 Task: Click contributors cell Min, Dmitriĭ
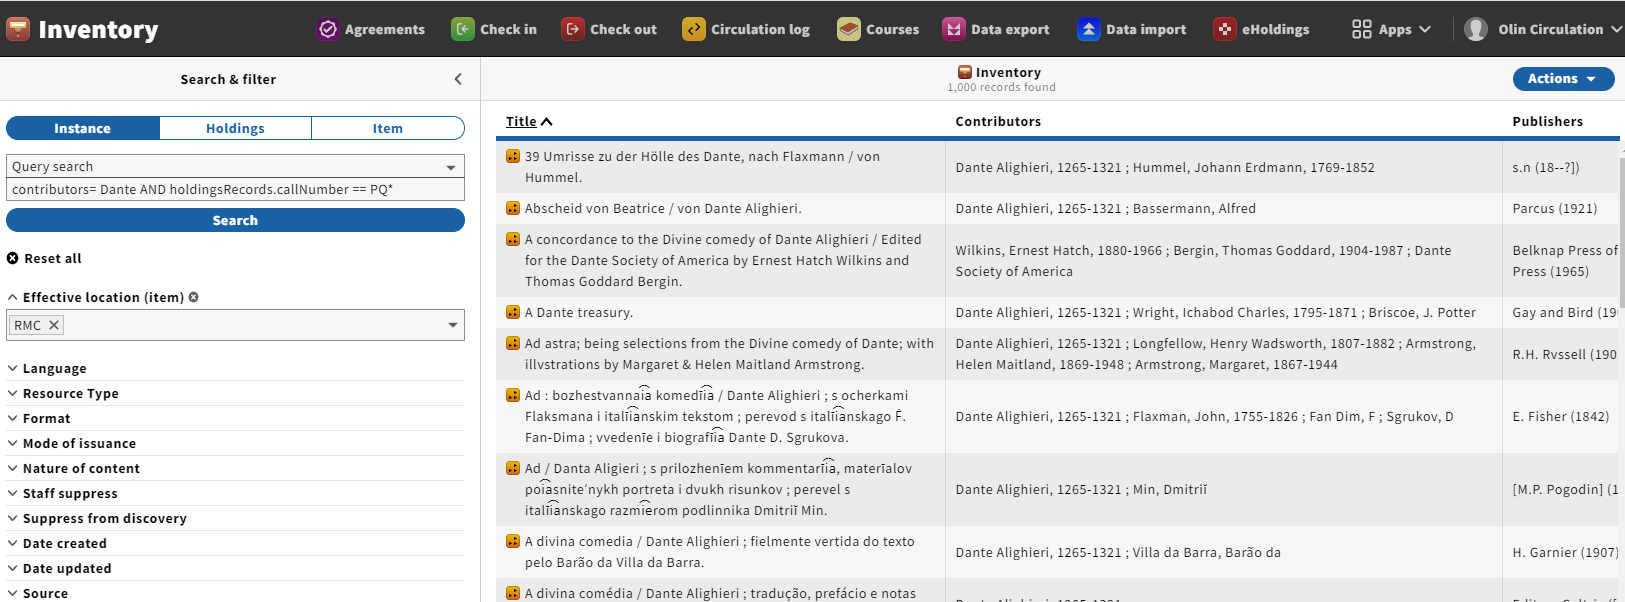pos(1081,489)
